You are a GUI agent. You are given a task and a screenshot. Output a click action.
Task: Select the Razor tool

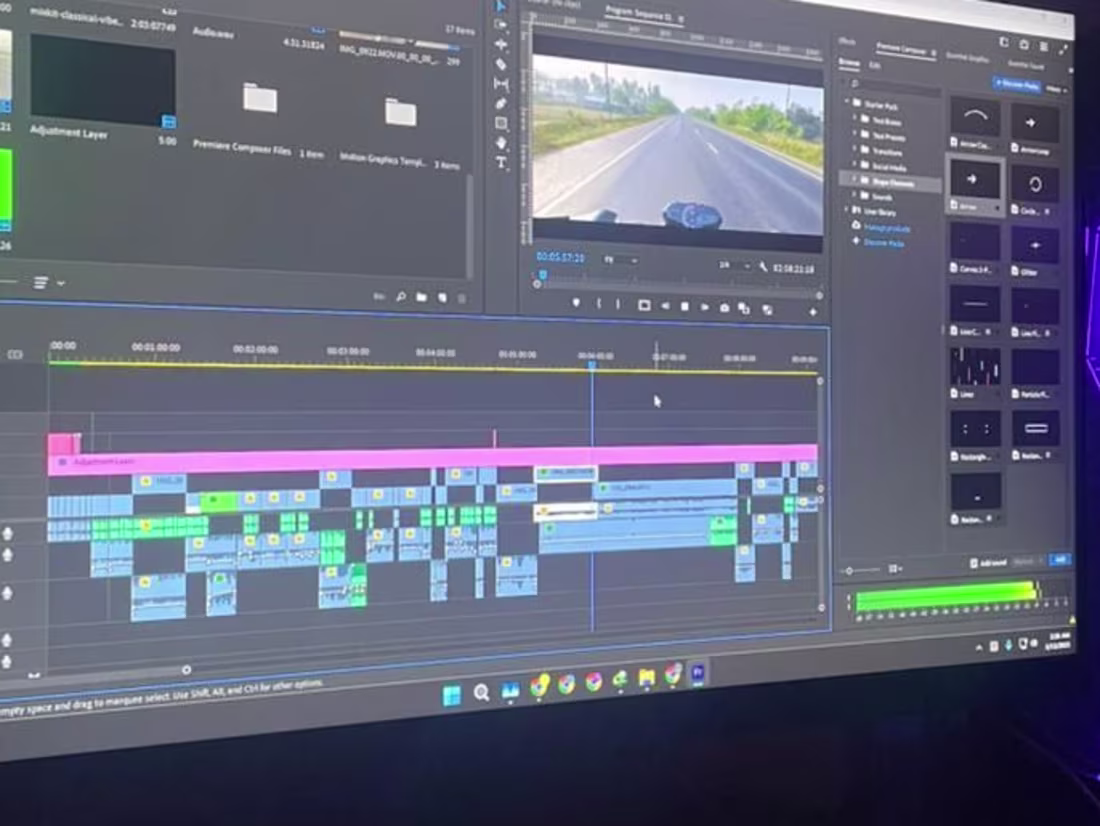pos(501,64)
